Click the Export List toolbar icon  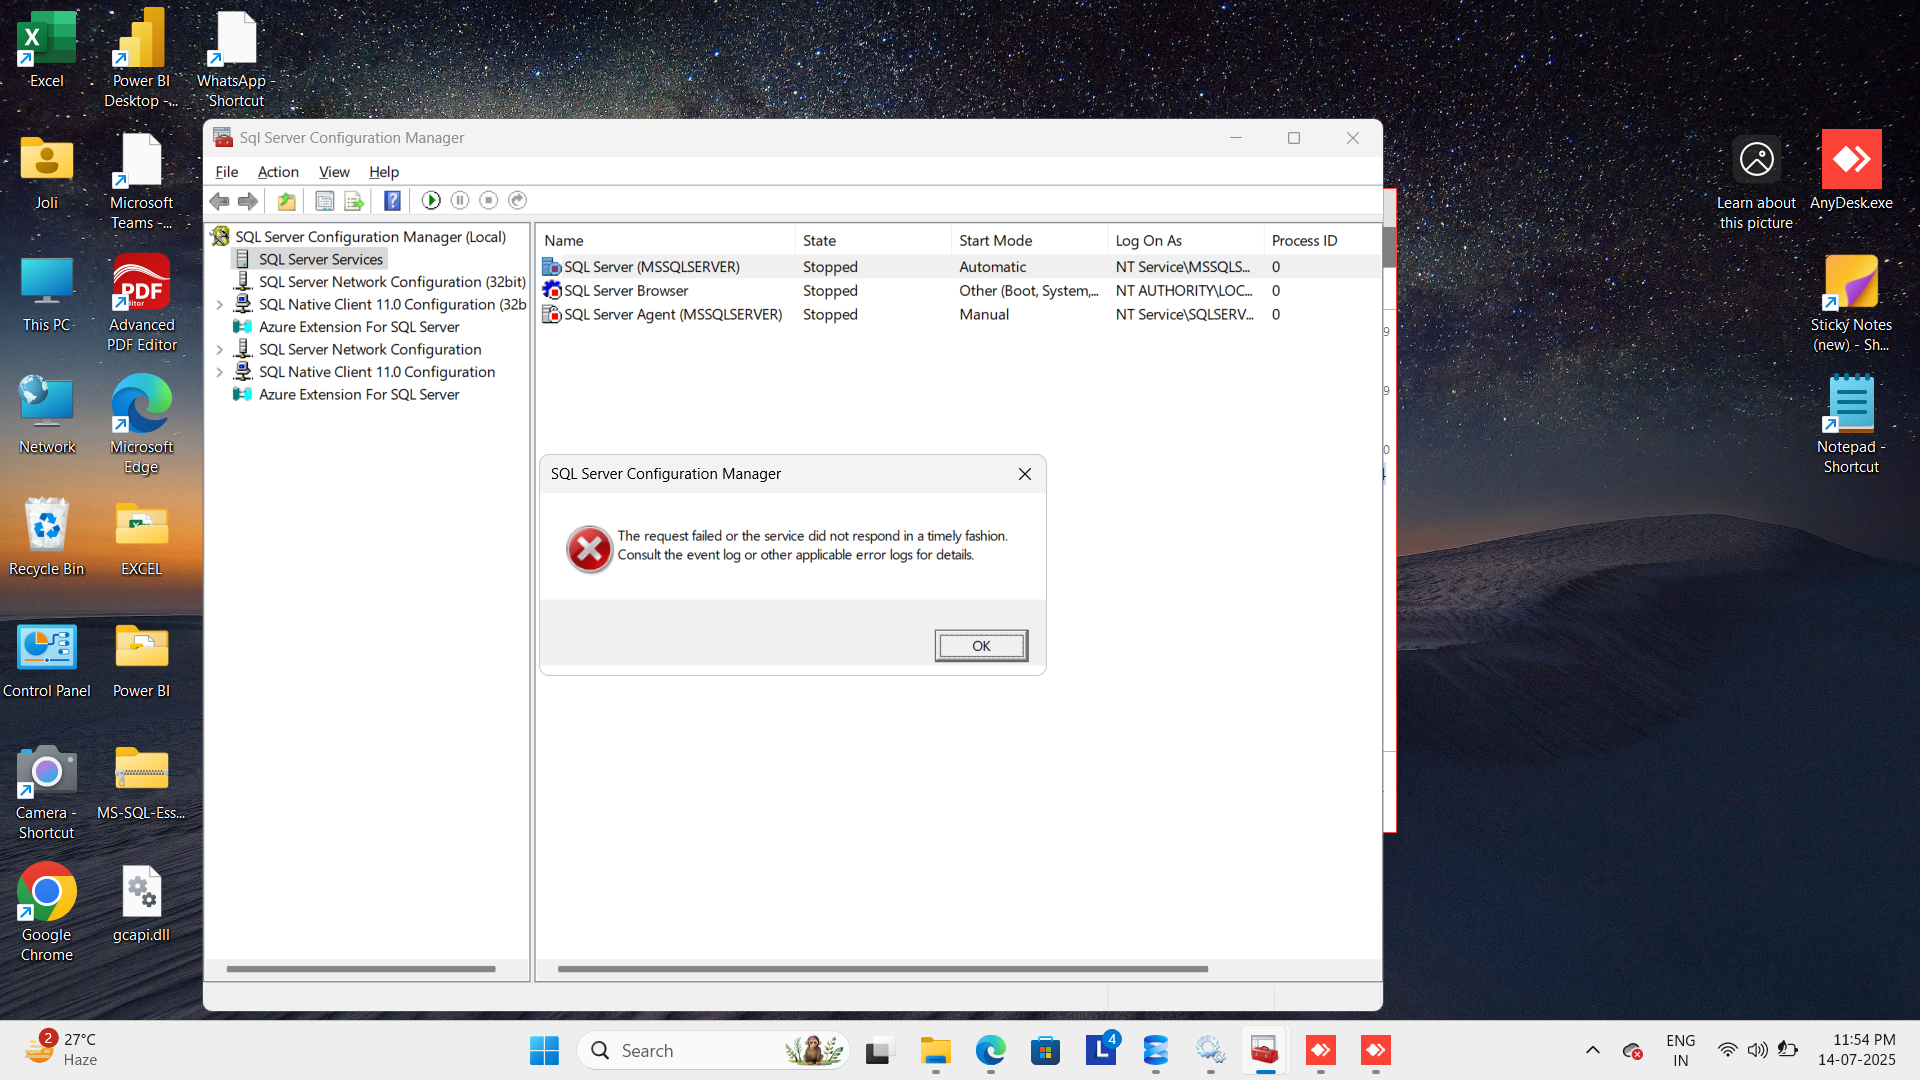tap(353, 201)
